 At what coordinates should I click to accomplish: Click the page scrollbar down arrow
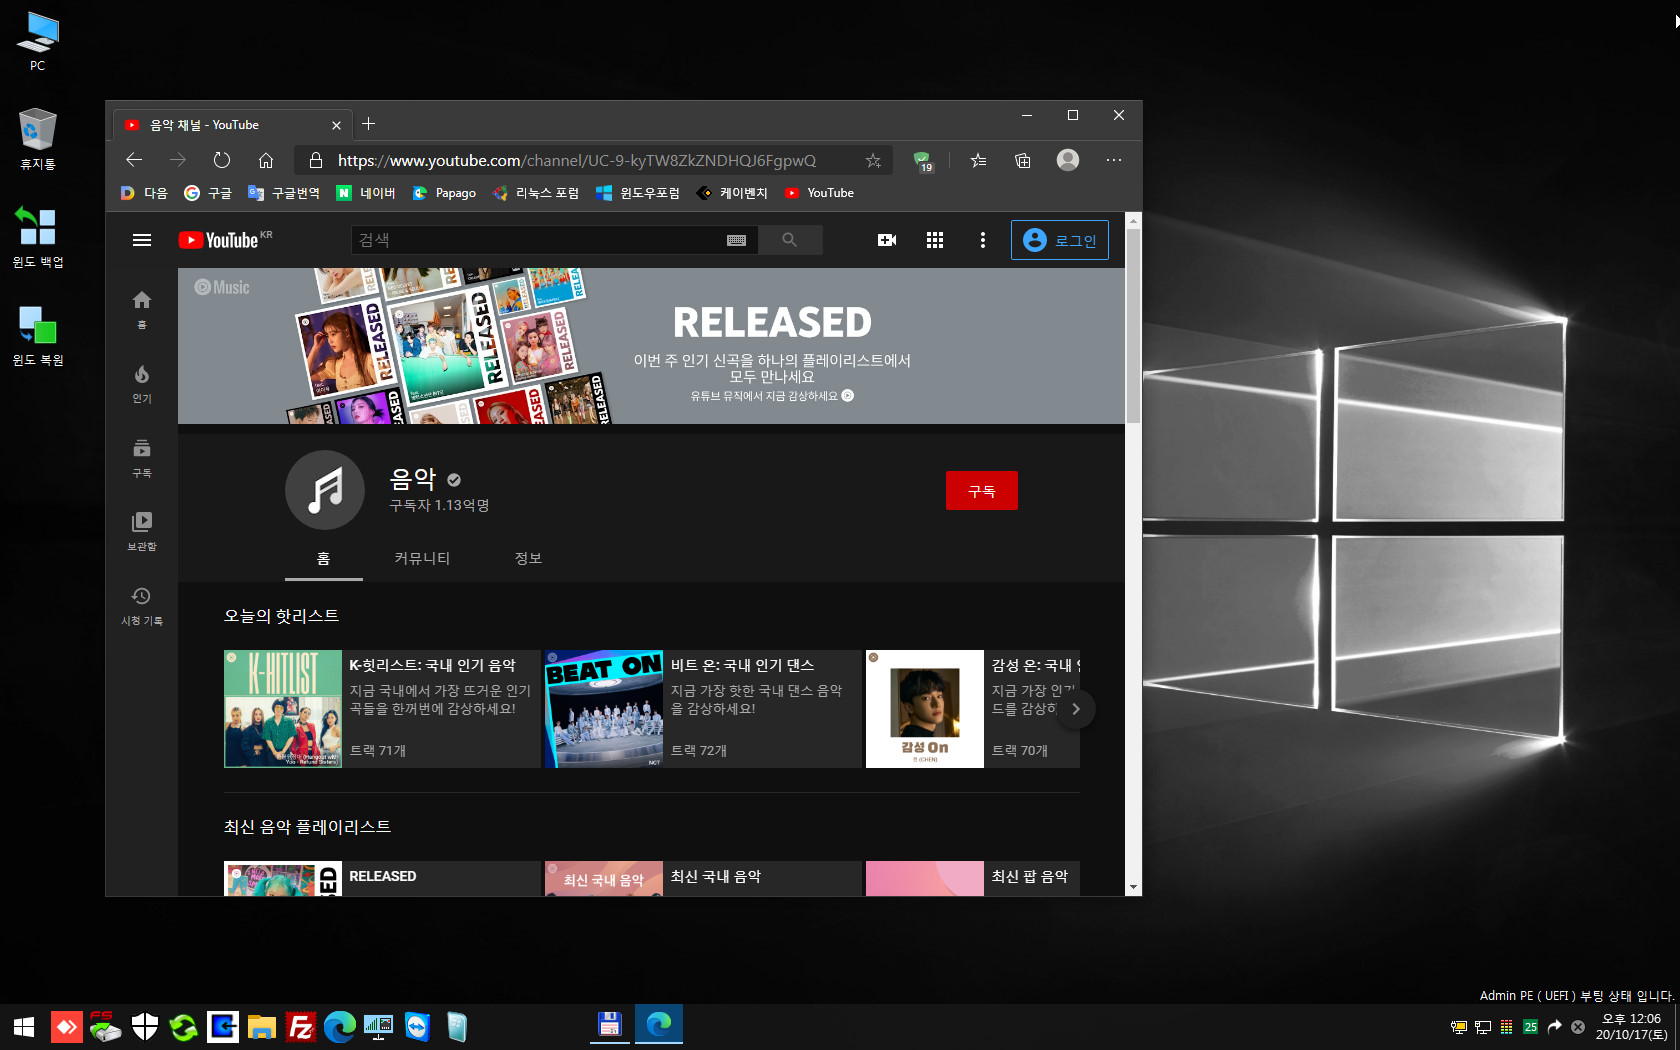[x=1133, y=887]
